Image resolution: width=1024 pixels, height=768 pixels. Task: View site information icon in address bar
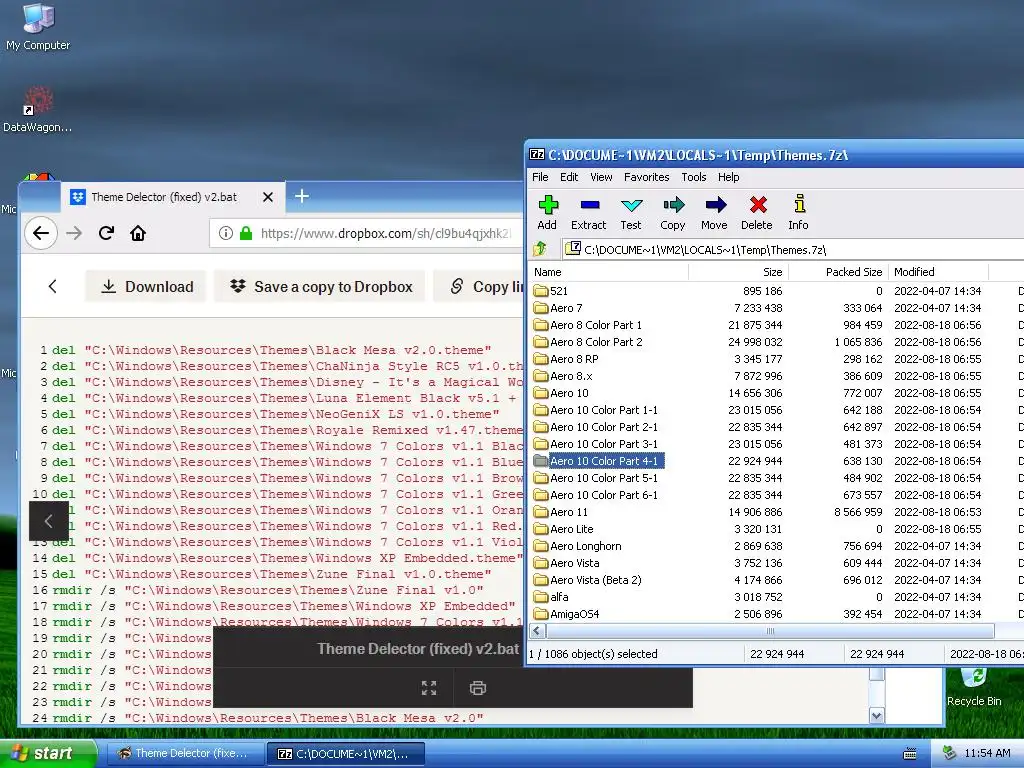tap(226, 233)
